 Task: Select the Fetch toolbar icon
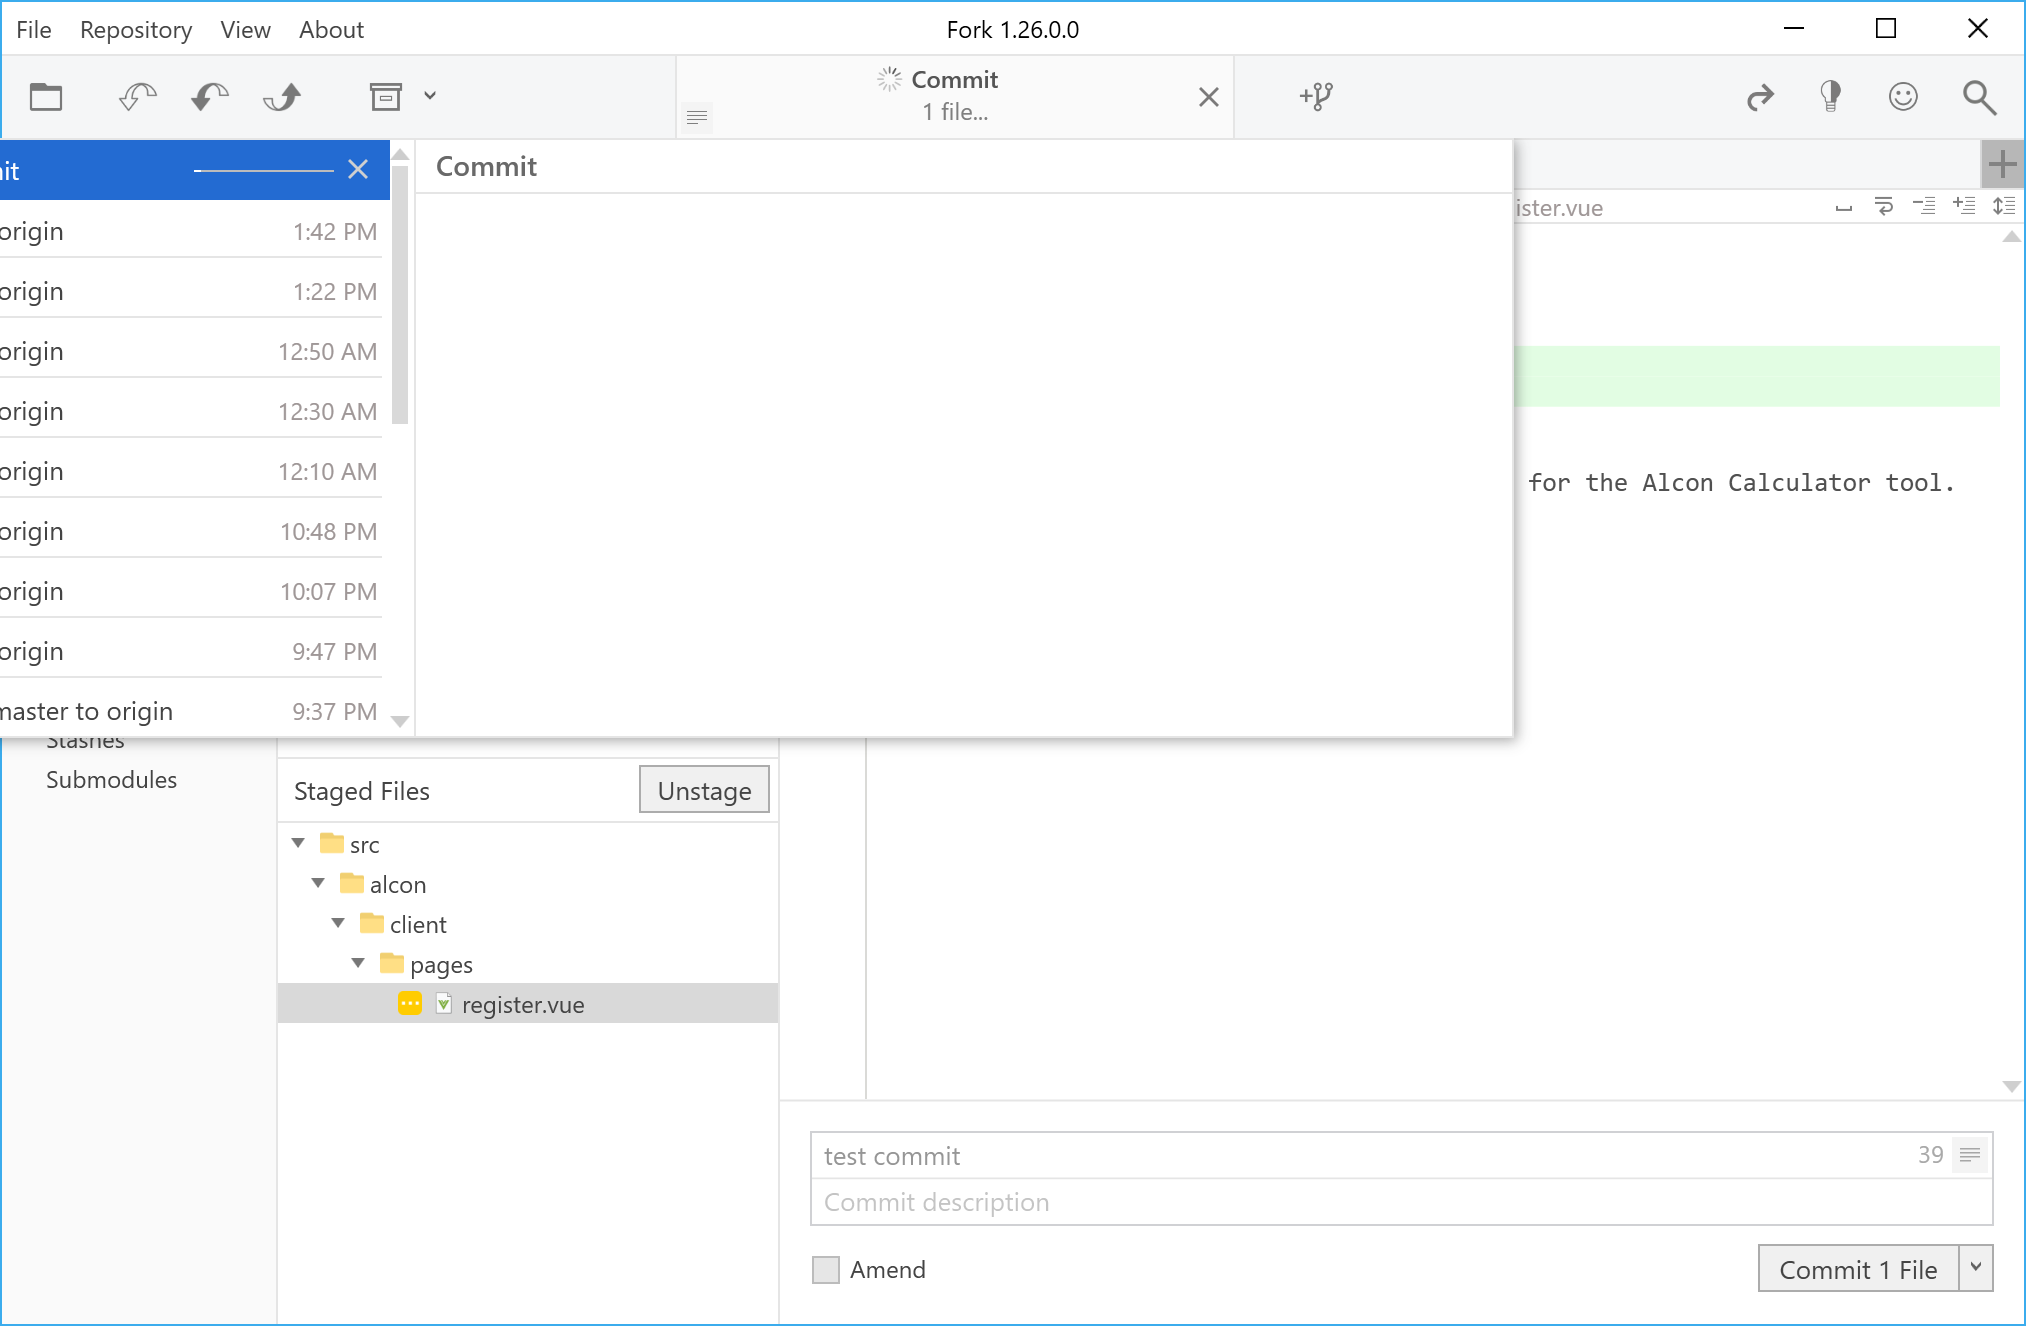point(136,96)
